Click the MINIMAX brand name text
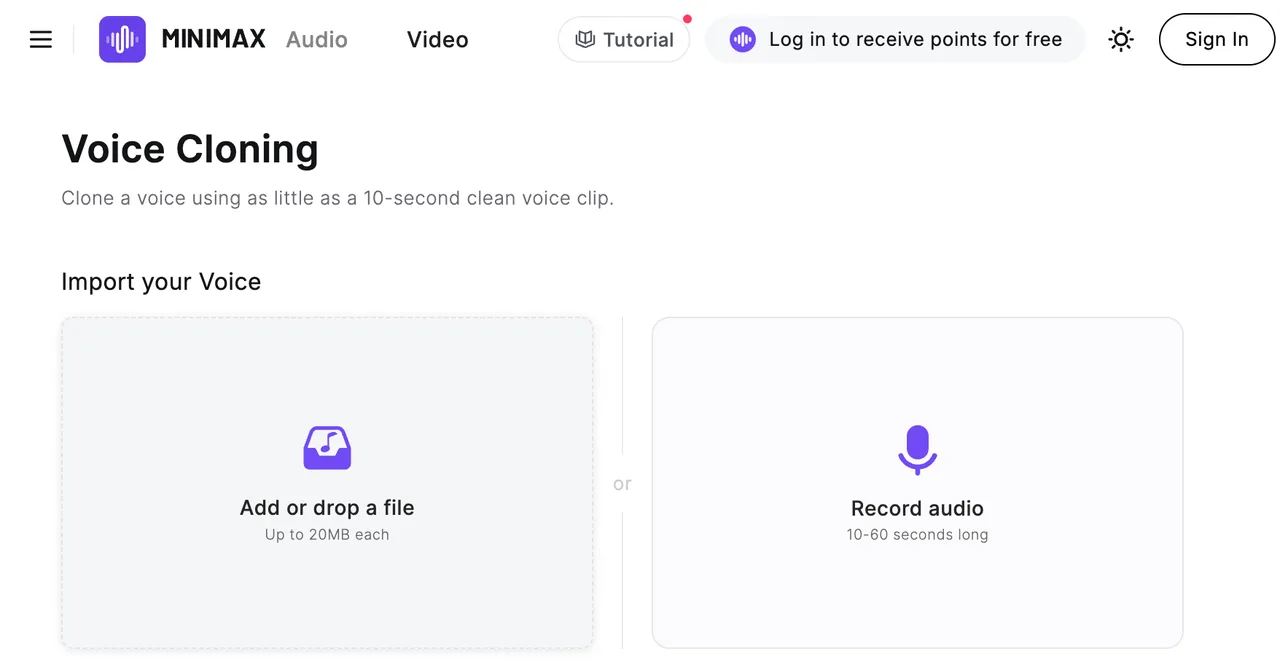1280x670 pixels. pyautogui.click(x=214, y=40)
